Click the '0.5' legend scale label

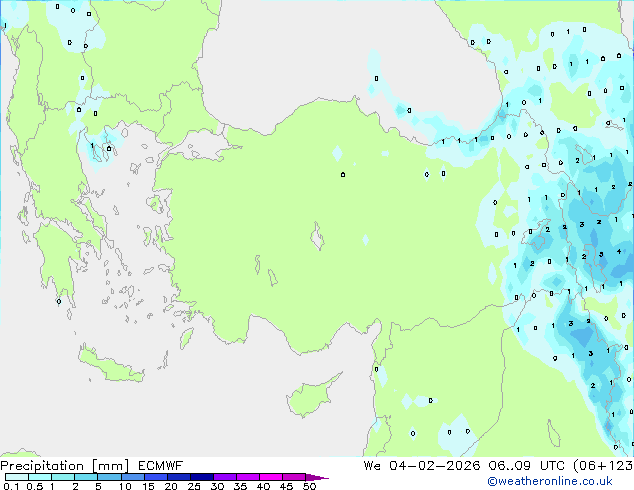tap(35, 486)
